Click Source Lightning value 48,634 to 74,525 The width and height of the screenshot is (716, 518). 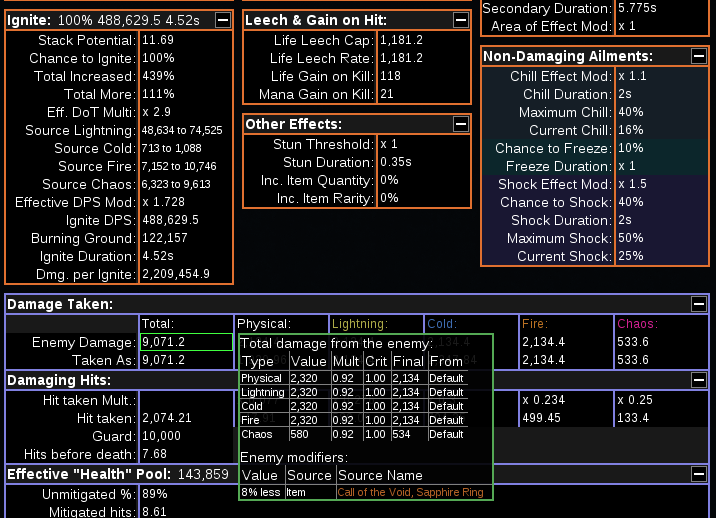pyautogui.click(x=182, y=130)
